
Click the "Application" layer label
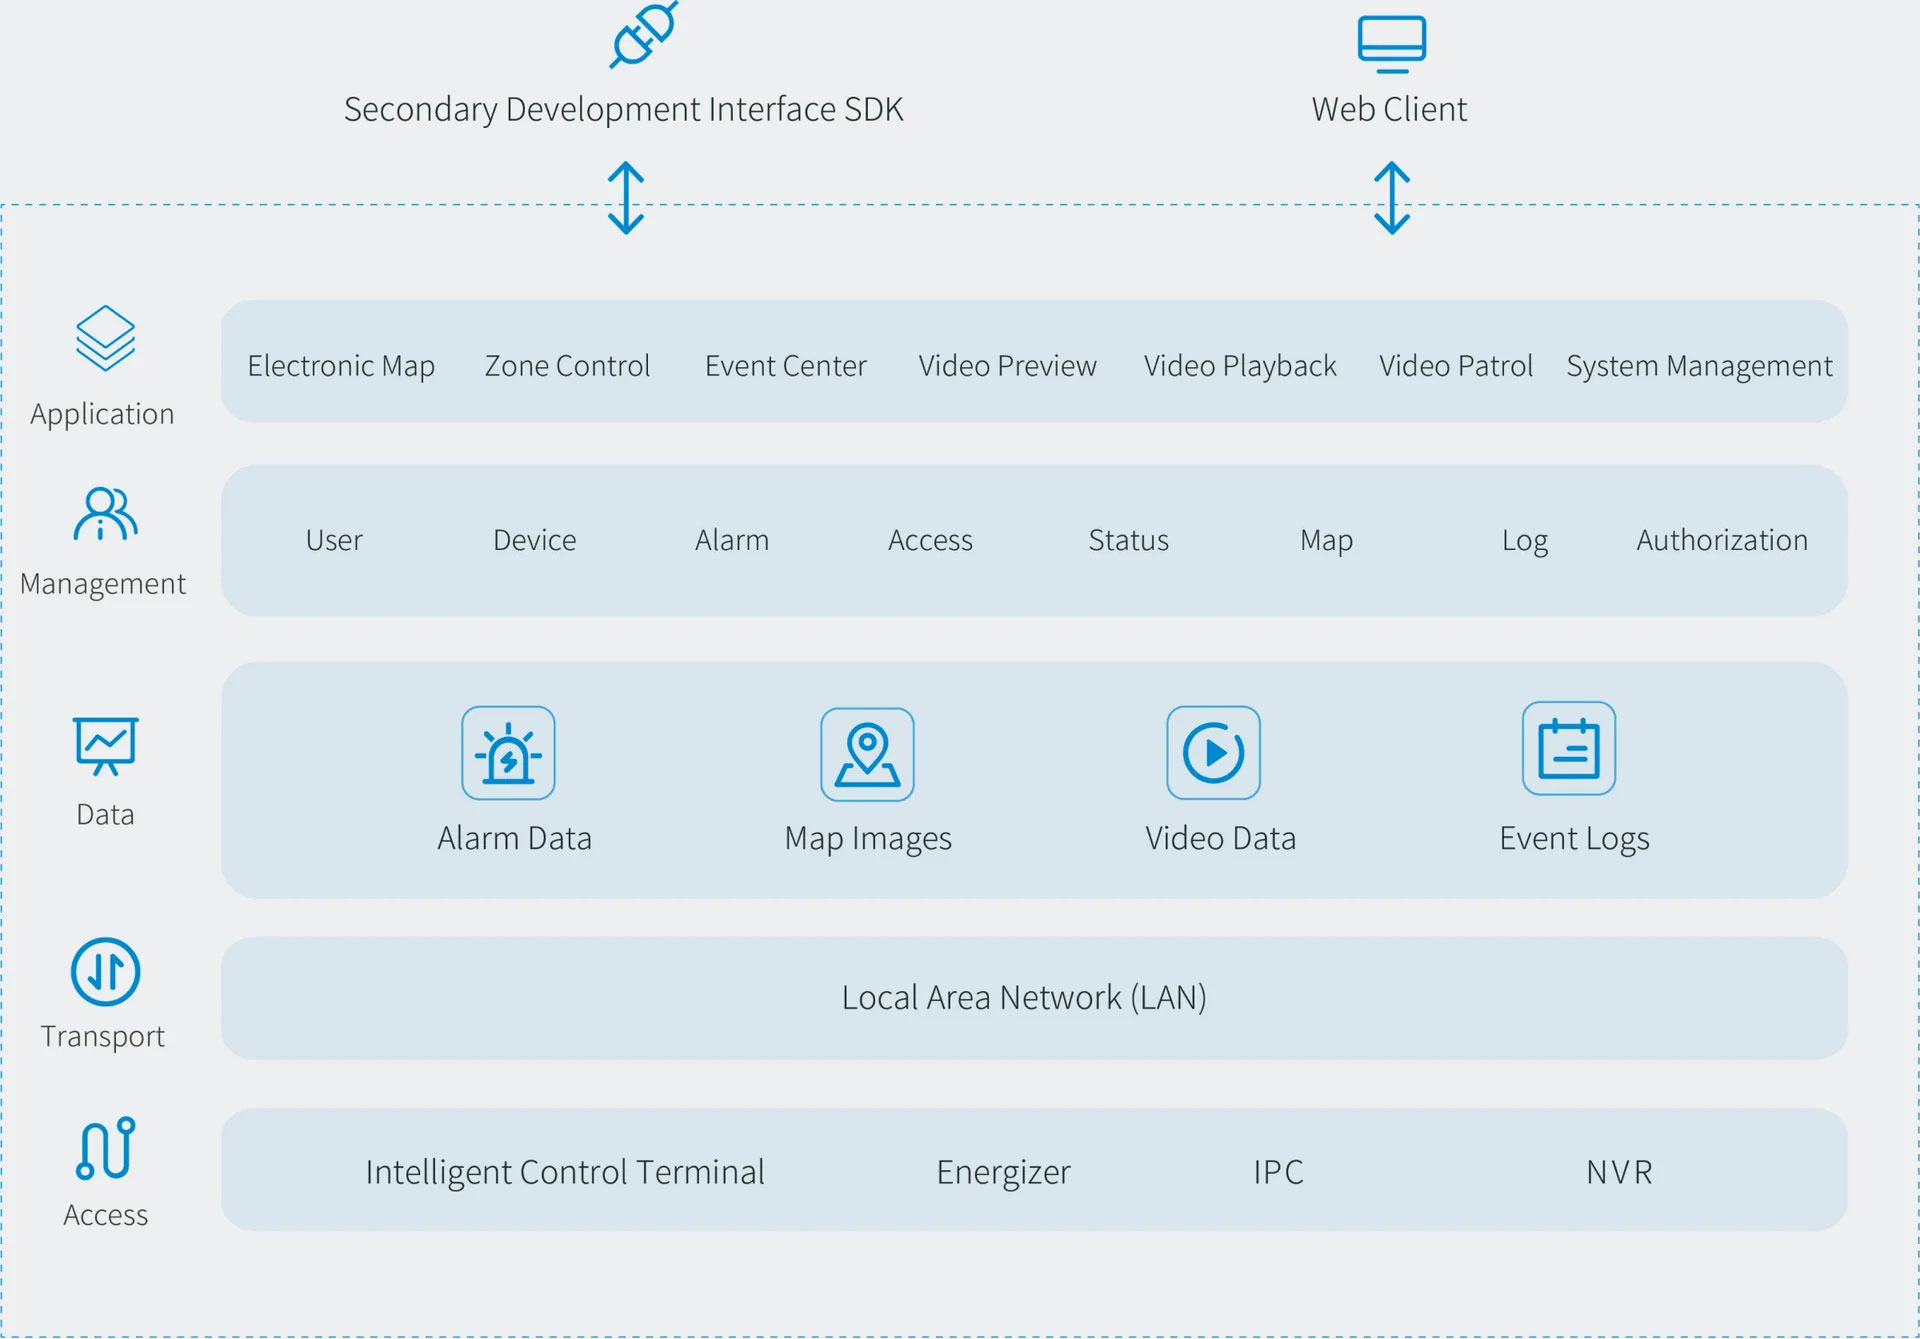coord(102,414)
